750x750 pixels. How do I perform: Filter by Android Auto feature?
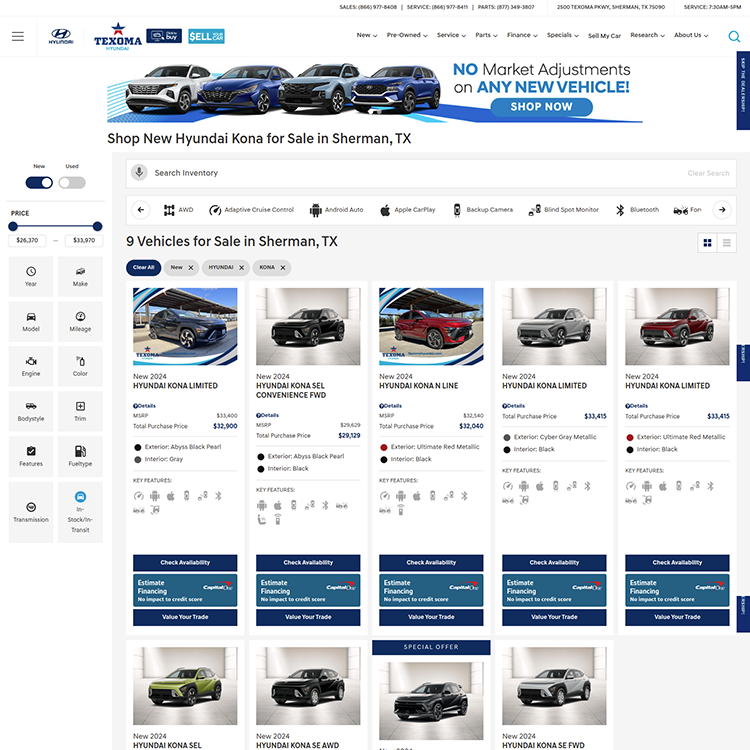pos(336,210)
